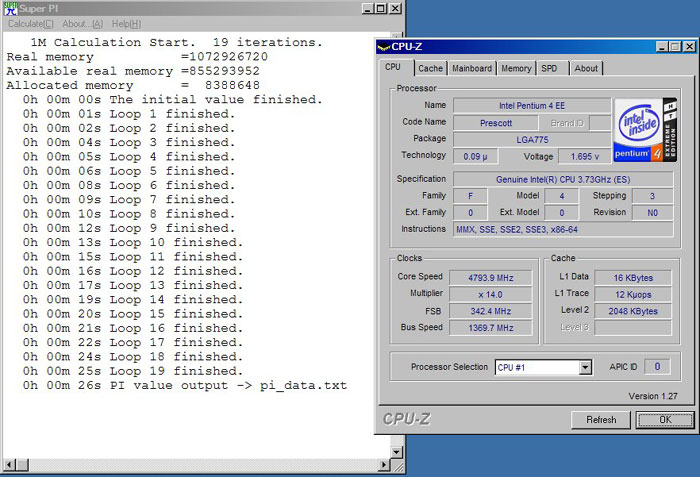700x477 pixels.
Task: Click the Voltage value 1.695 v
Action: pos(584,156)
